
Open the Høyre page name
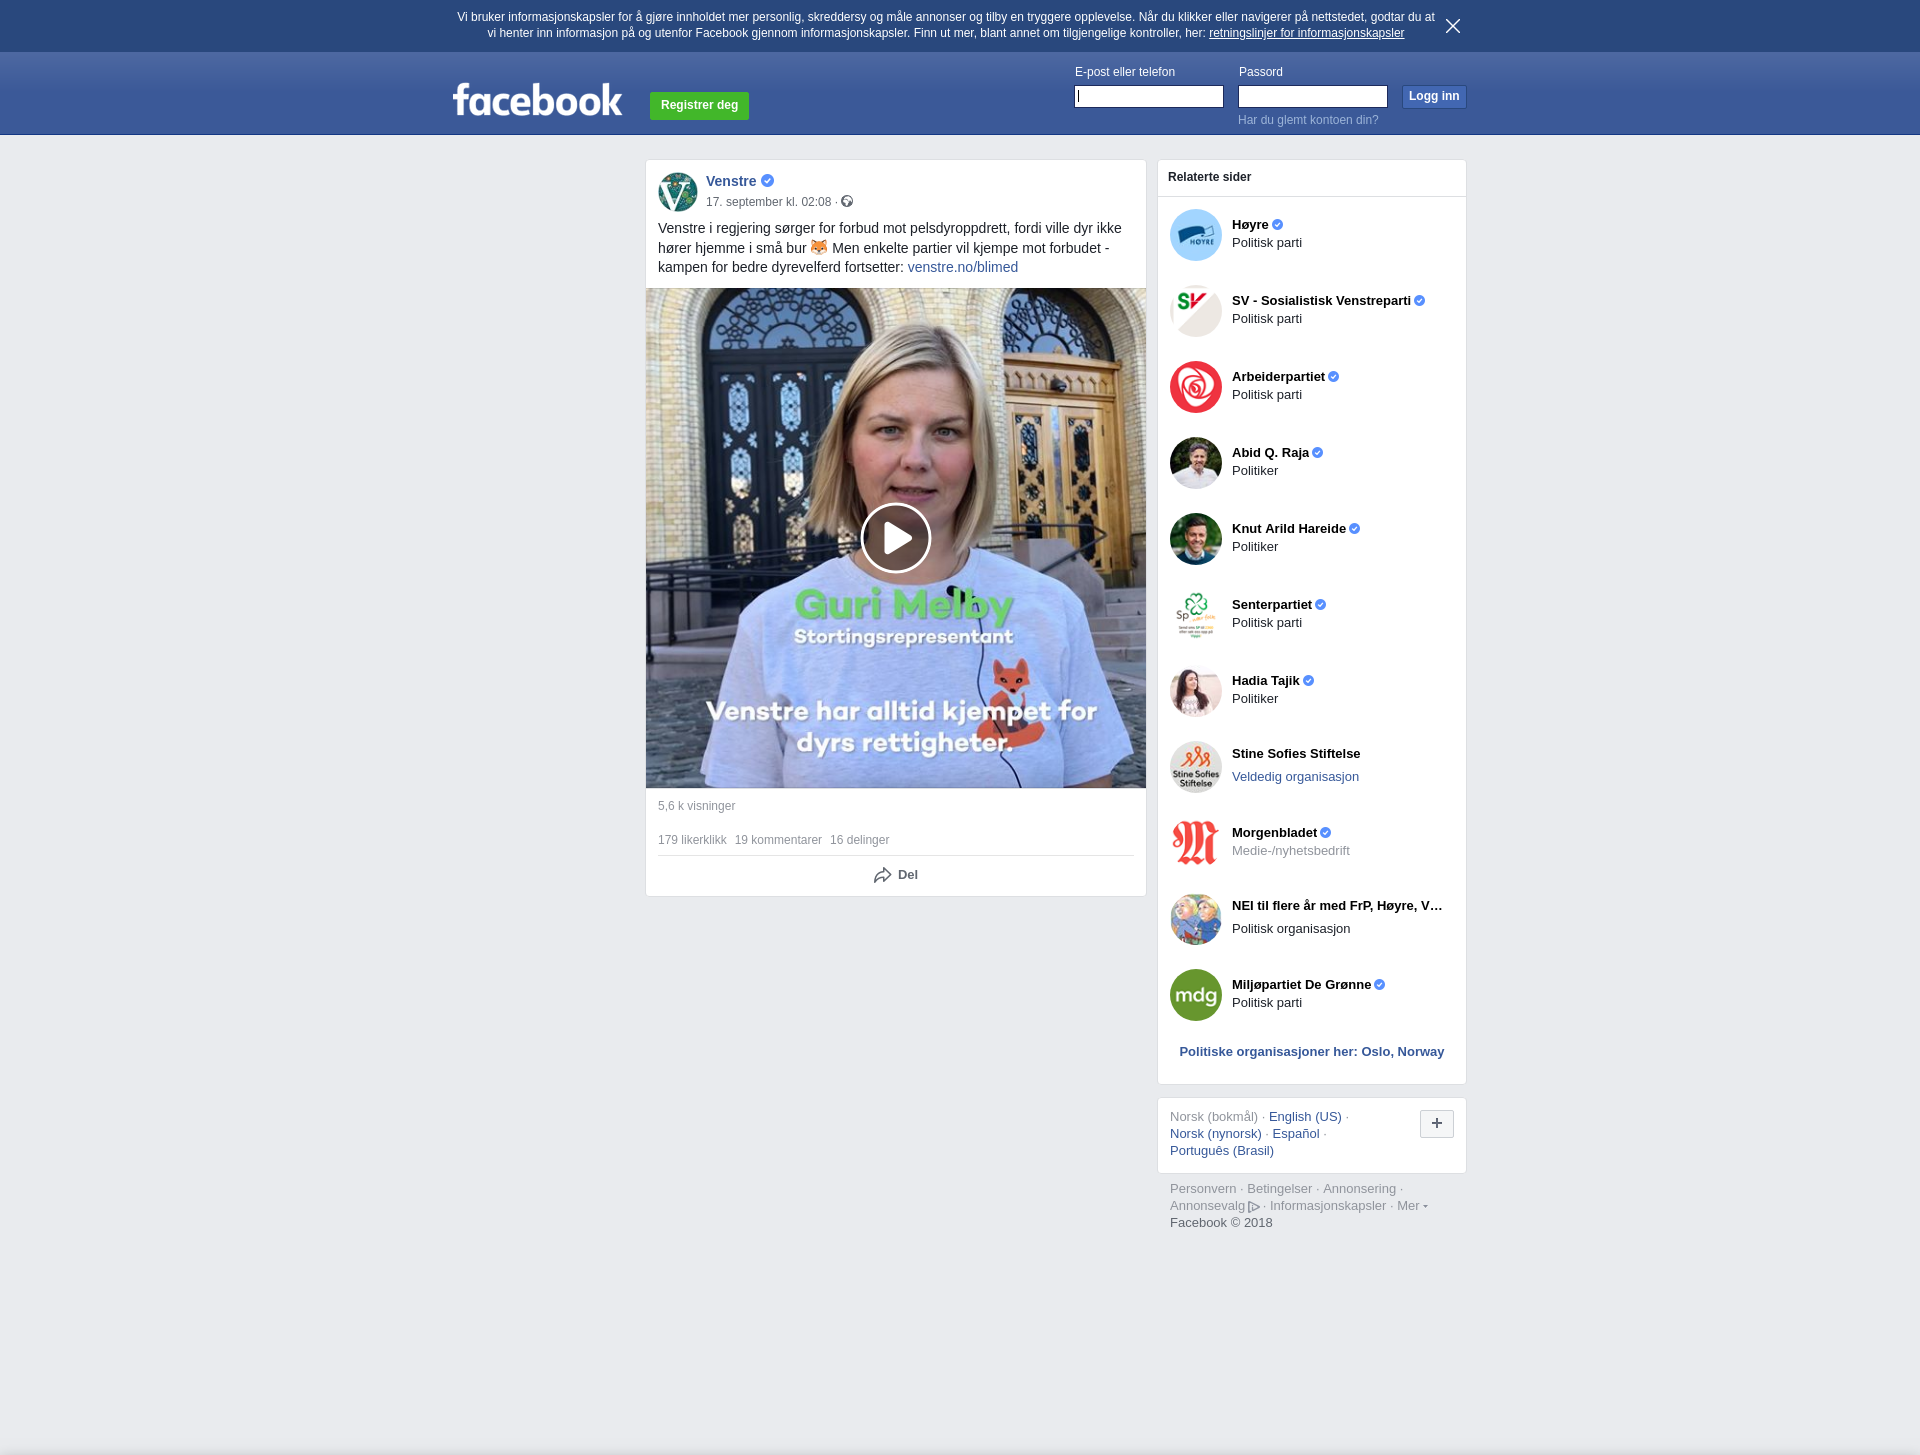pyautogui.click(x=1250, y=225)
